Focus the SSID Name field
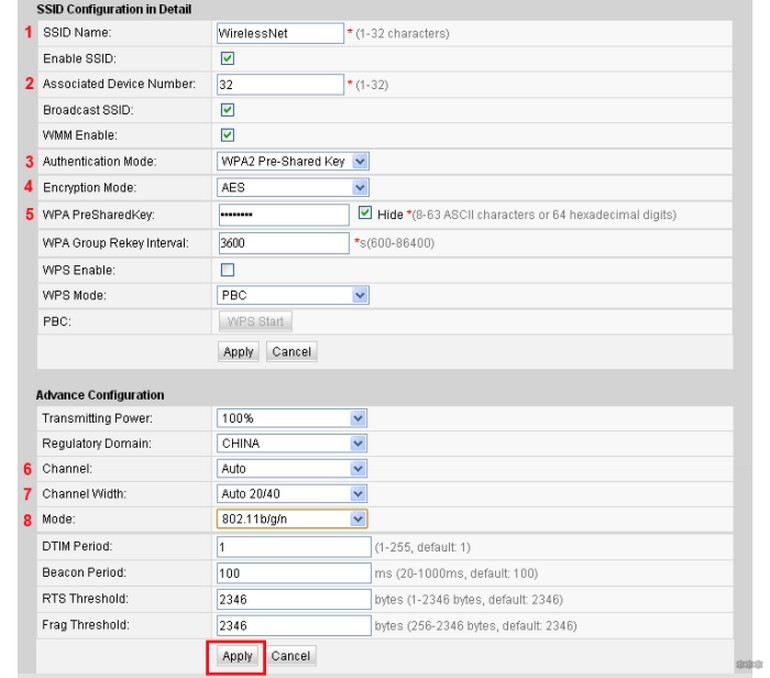This screenshot has height=678, width=770. (x=280, y=33)
